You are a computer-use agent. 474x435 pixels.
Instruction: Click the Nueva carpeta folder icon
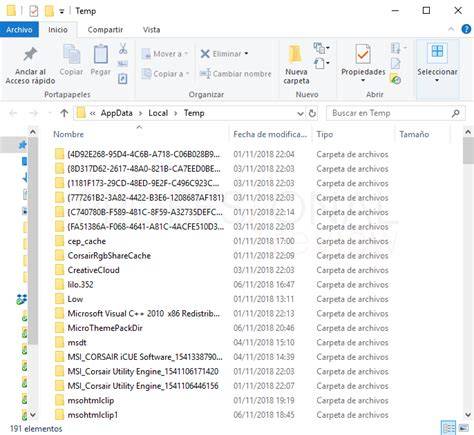296,55
